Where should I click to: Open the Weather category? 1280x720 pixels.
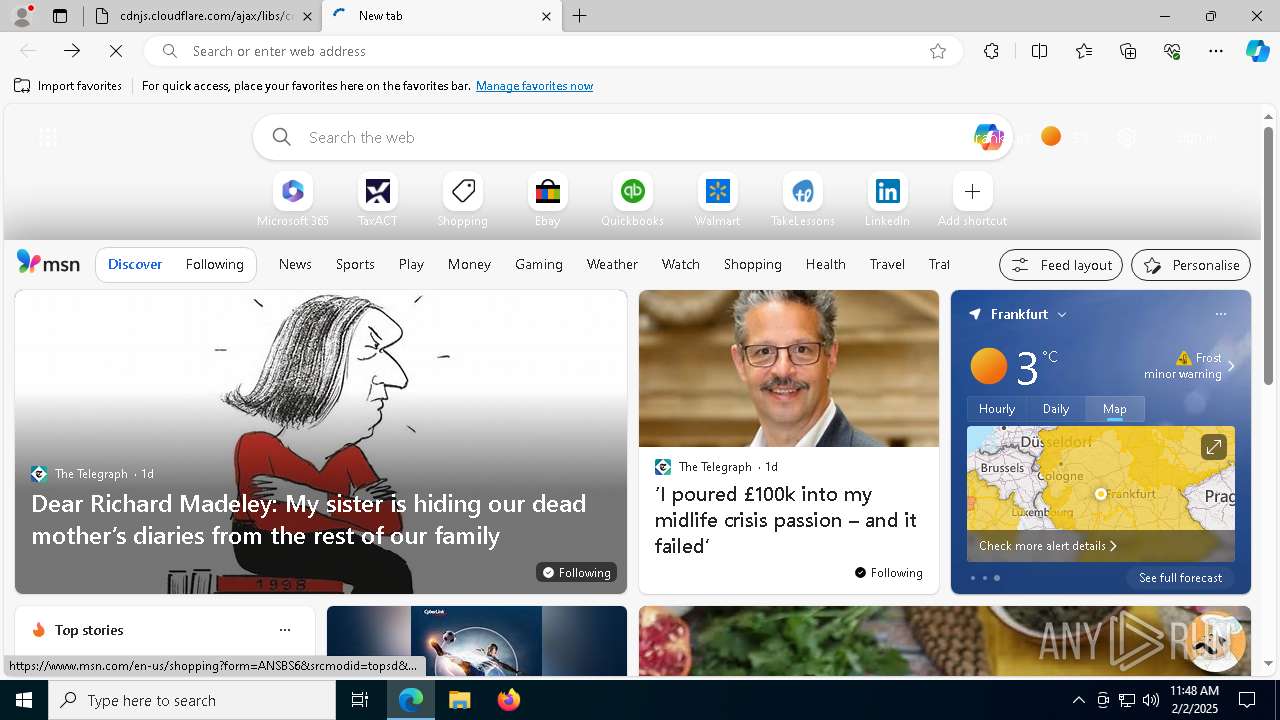point(612,264)
